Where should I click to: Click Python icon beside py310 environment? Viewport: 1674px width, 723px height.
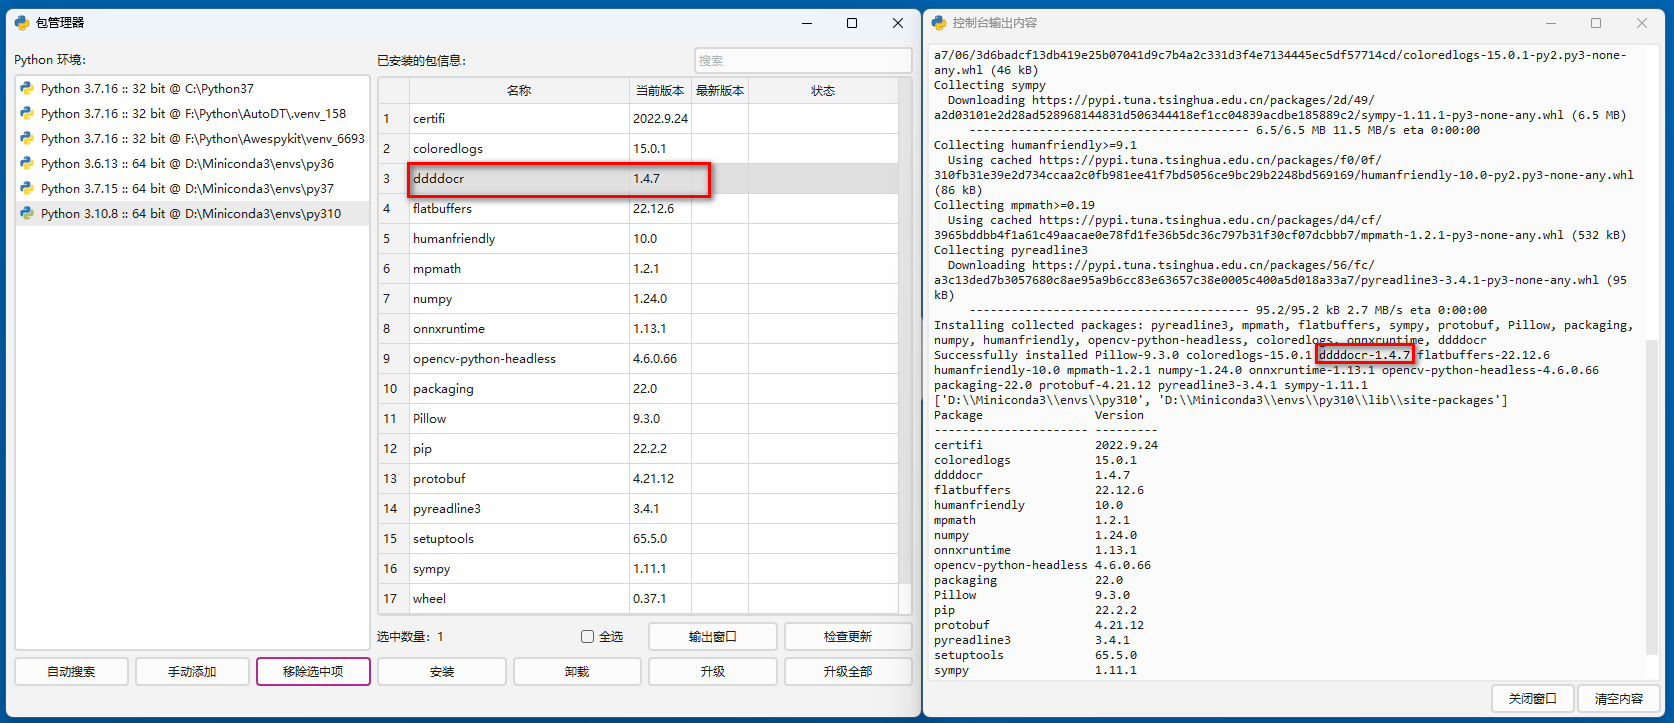[27, 213]
